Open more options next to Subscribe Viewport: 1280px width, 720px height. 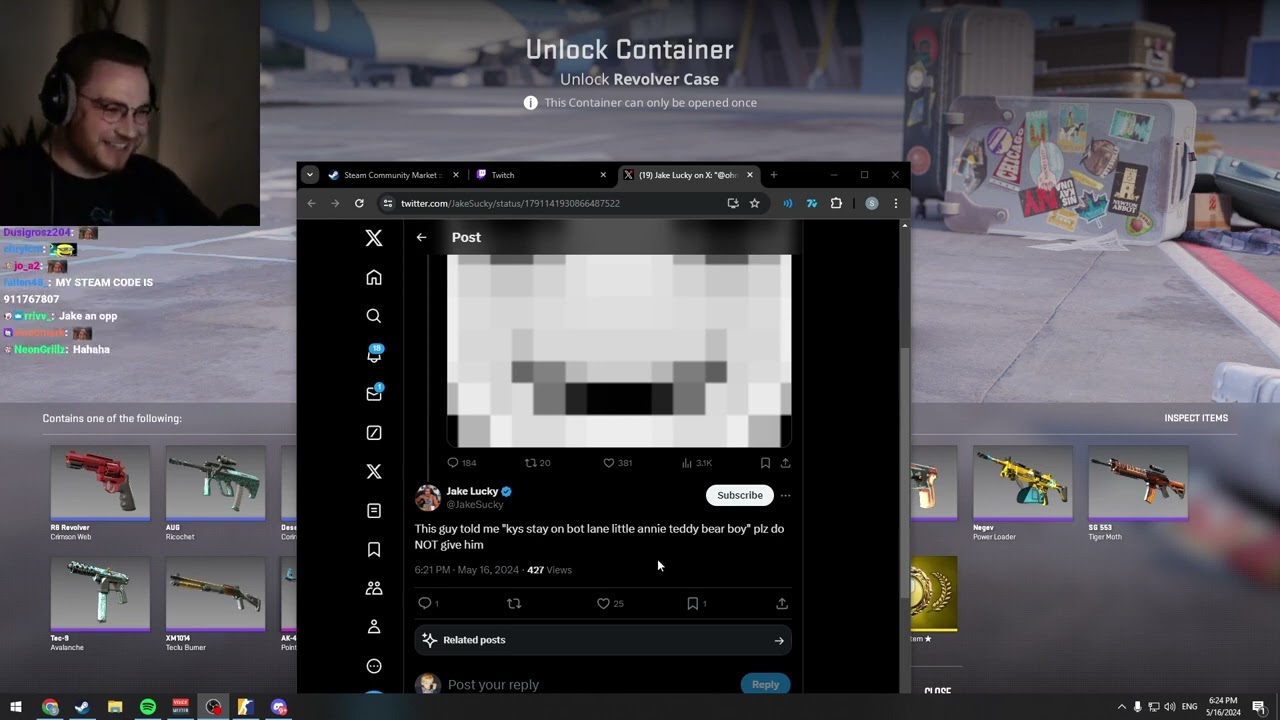[785, 495]
